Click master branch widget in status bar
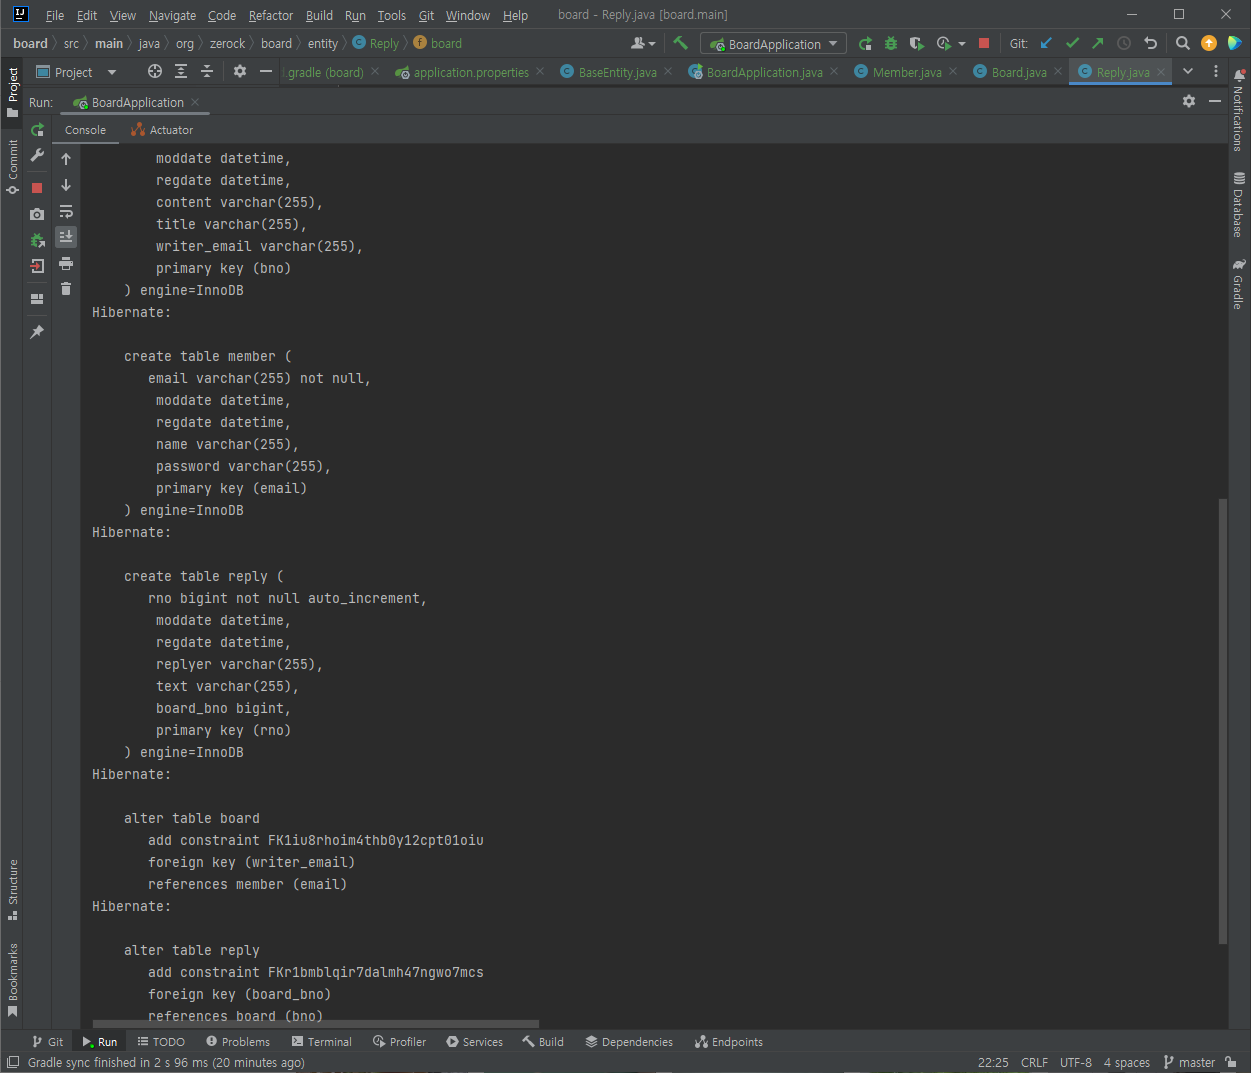The width and height of the screenshot is (1251, 1073). tap(1190, 1062)
